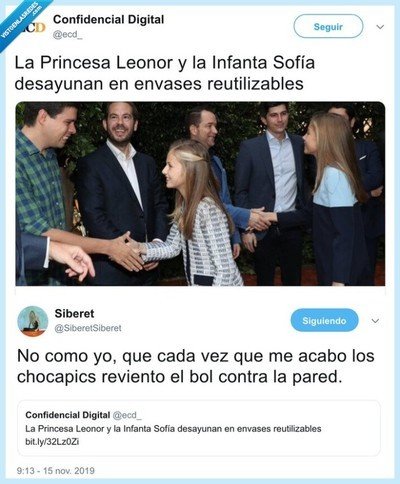Click the quoted tweet headline text
Viewport: 400px width, 484px height.
click(x=173, y=429)
